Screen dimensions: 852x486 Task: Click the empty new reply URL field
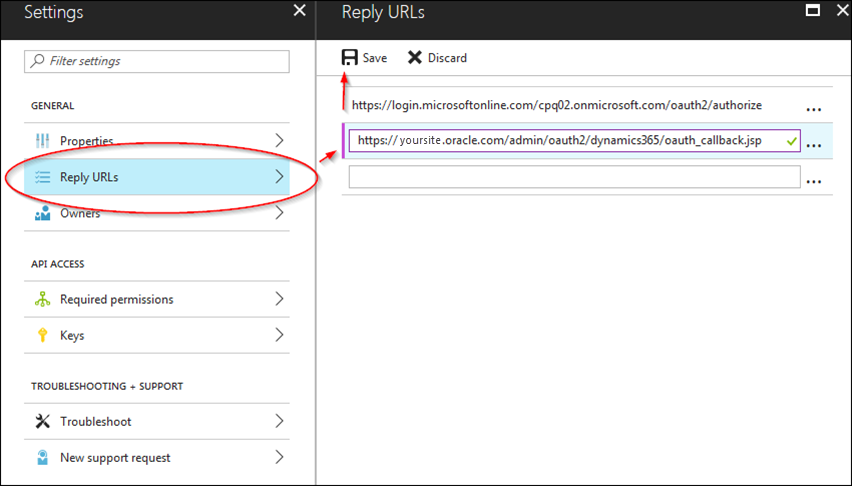click(574, 177)
